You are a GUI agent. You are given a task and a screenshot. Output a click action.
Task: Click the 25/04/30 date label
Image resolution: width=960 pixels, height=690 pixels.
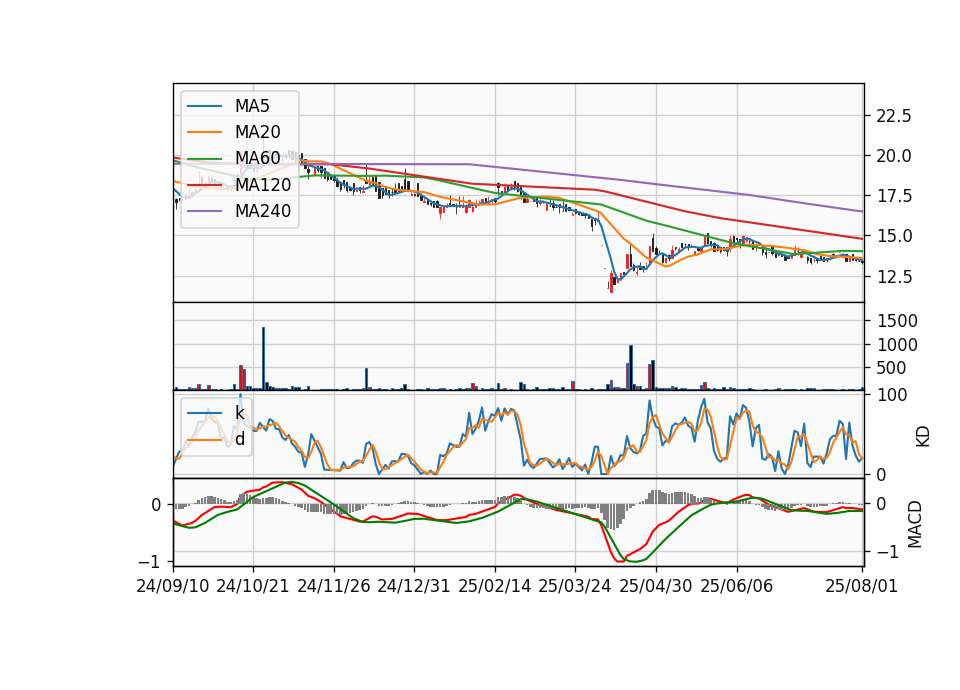656,586
